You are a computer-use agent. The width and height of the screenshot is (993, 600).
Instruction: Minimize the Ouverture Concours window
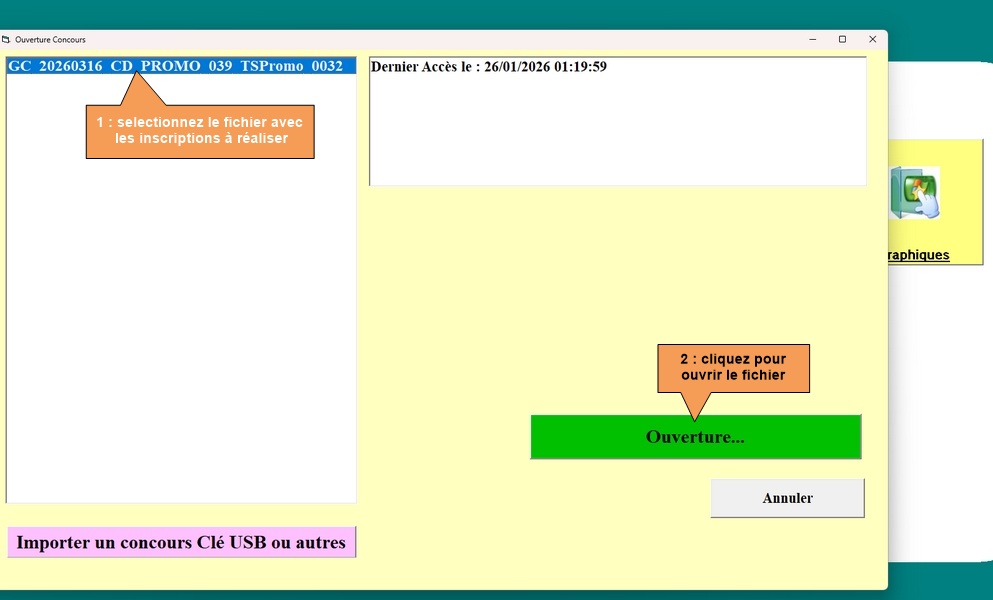pos(811,39)
